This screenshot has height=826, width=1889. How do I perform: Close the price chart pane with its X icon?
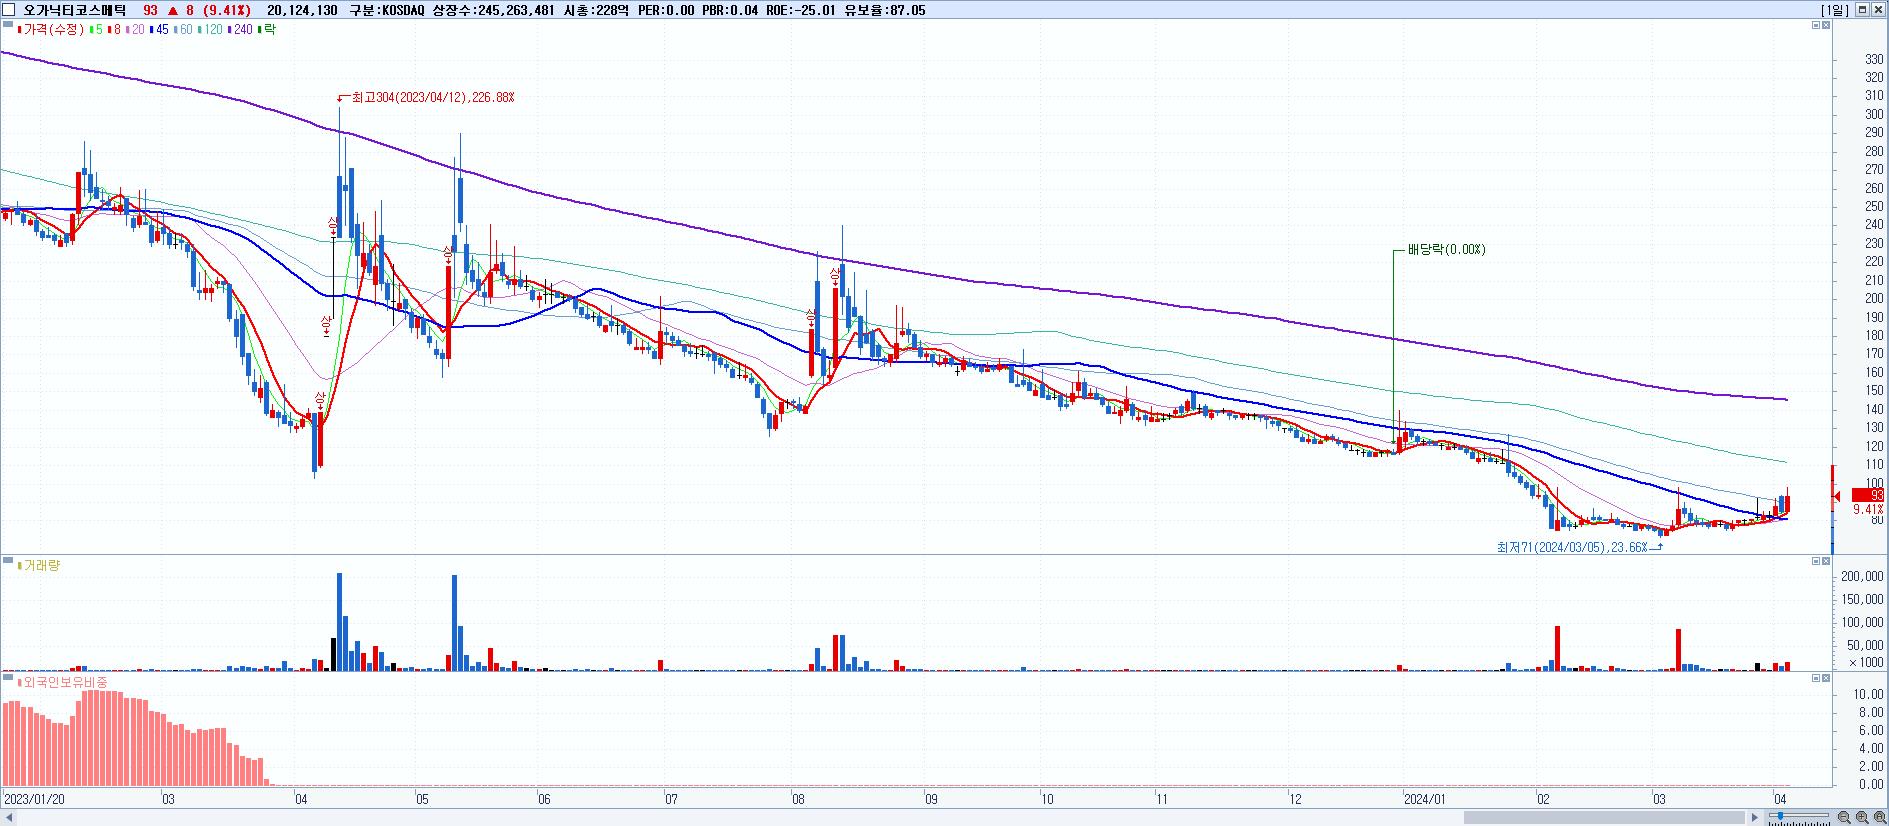click(1826, 25)
